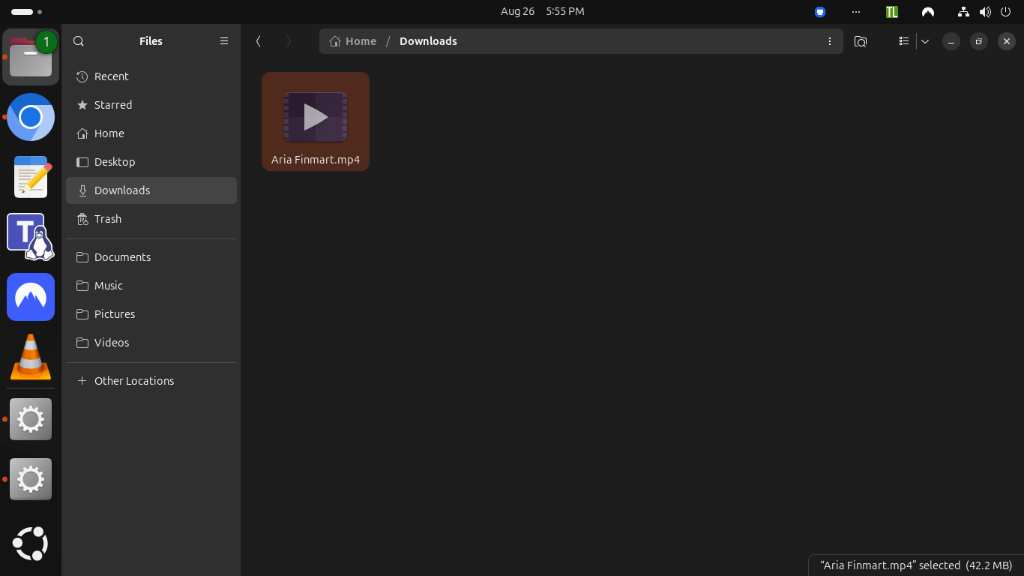Expand the view options dropdown arrow
Image resolution: width=1024 pixels, height=576 pixels.
point(925,41)
